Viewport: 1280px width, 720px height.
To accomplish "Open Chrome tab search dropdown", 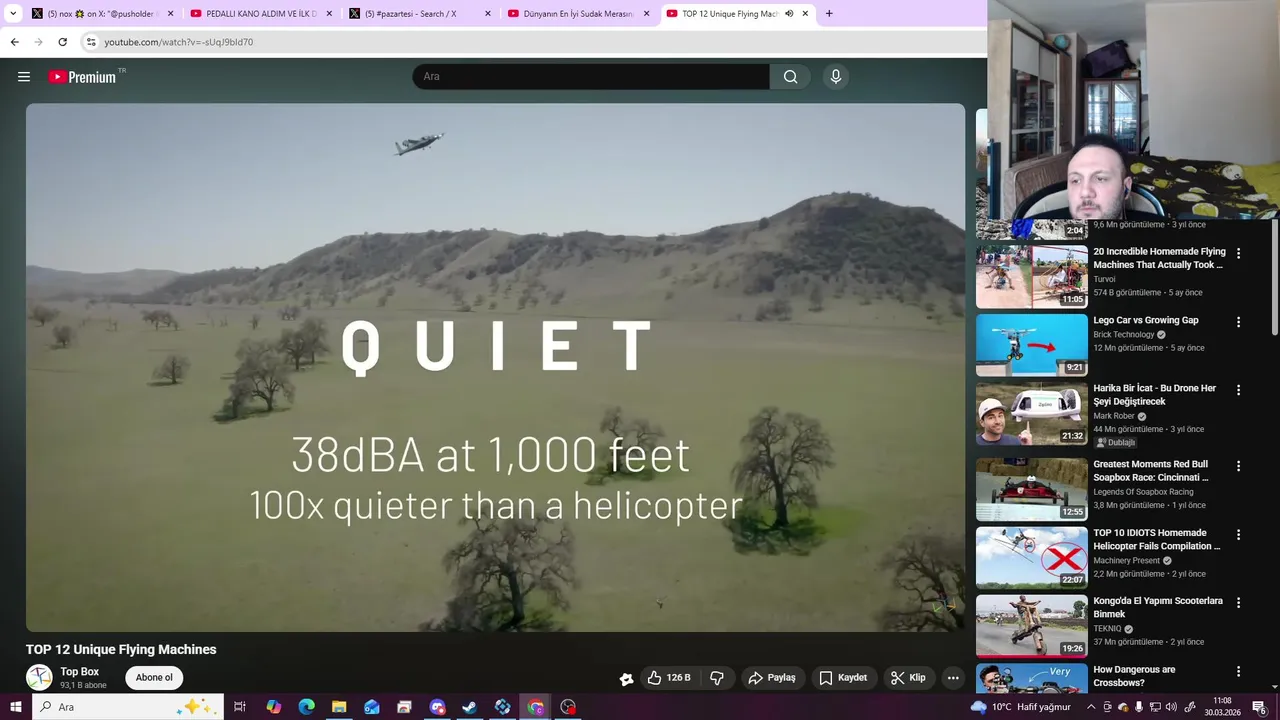I will tap(13, 14).
